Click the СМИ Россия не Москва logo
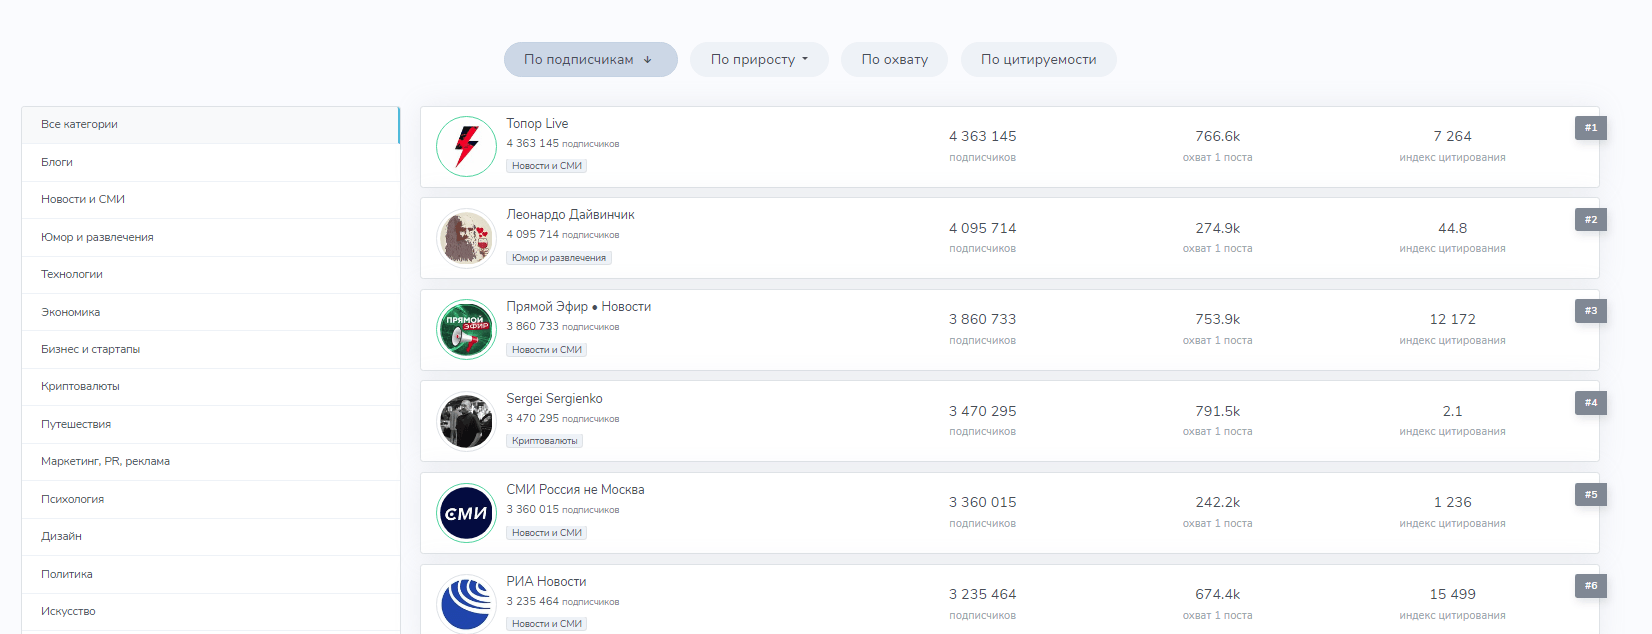 [x=466, y=513]
